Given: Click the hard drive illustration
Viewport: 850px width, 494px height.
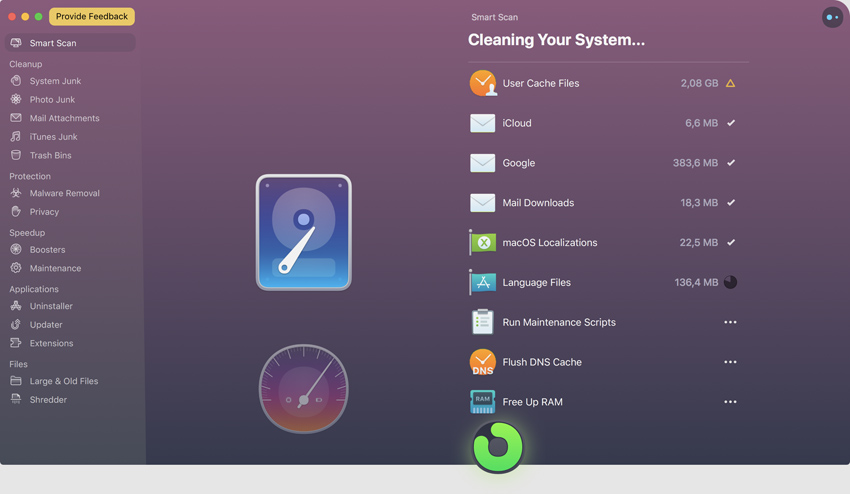Looking at the screenshot, I should [304, 233].
